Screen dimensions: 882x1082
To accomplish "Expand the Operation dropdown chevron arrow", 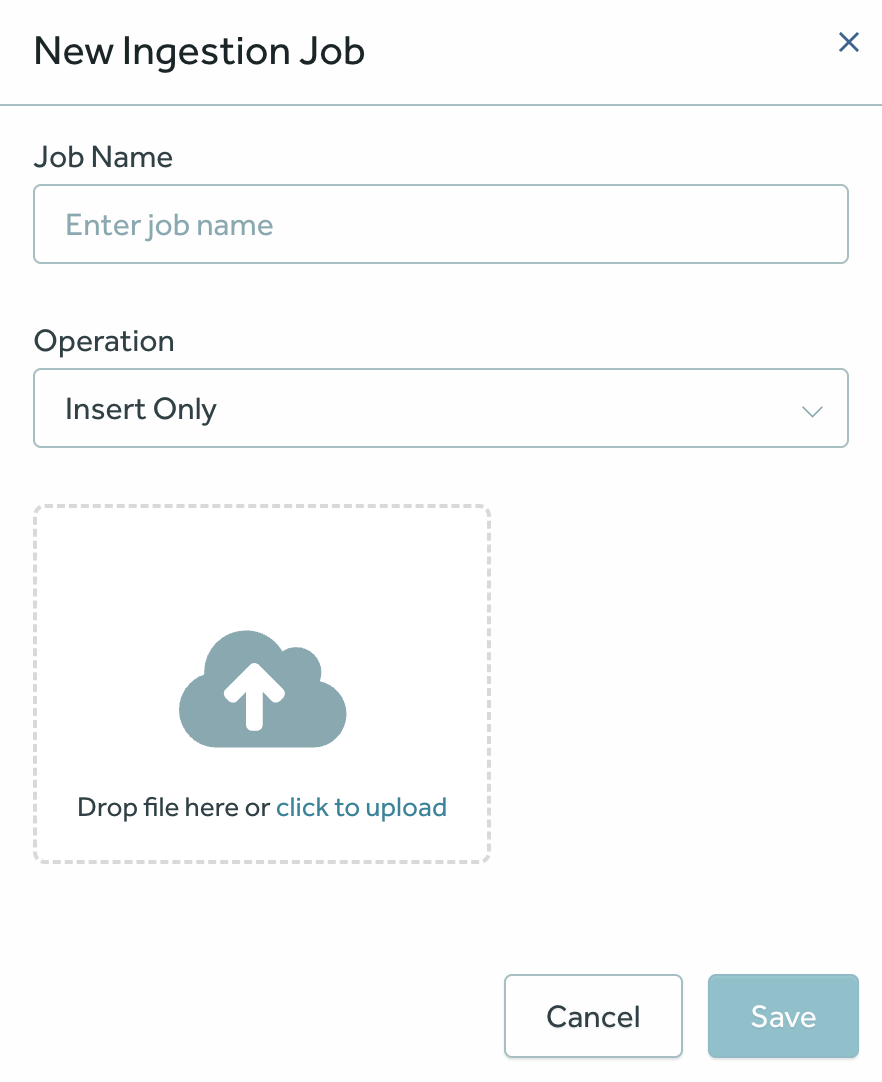I will click(x=812, y=410).
